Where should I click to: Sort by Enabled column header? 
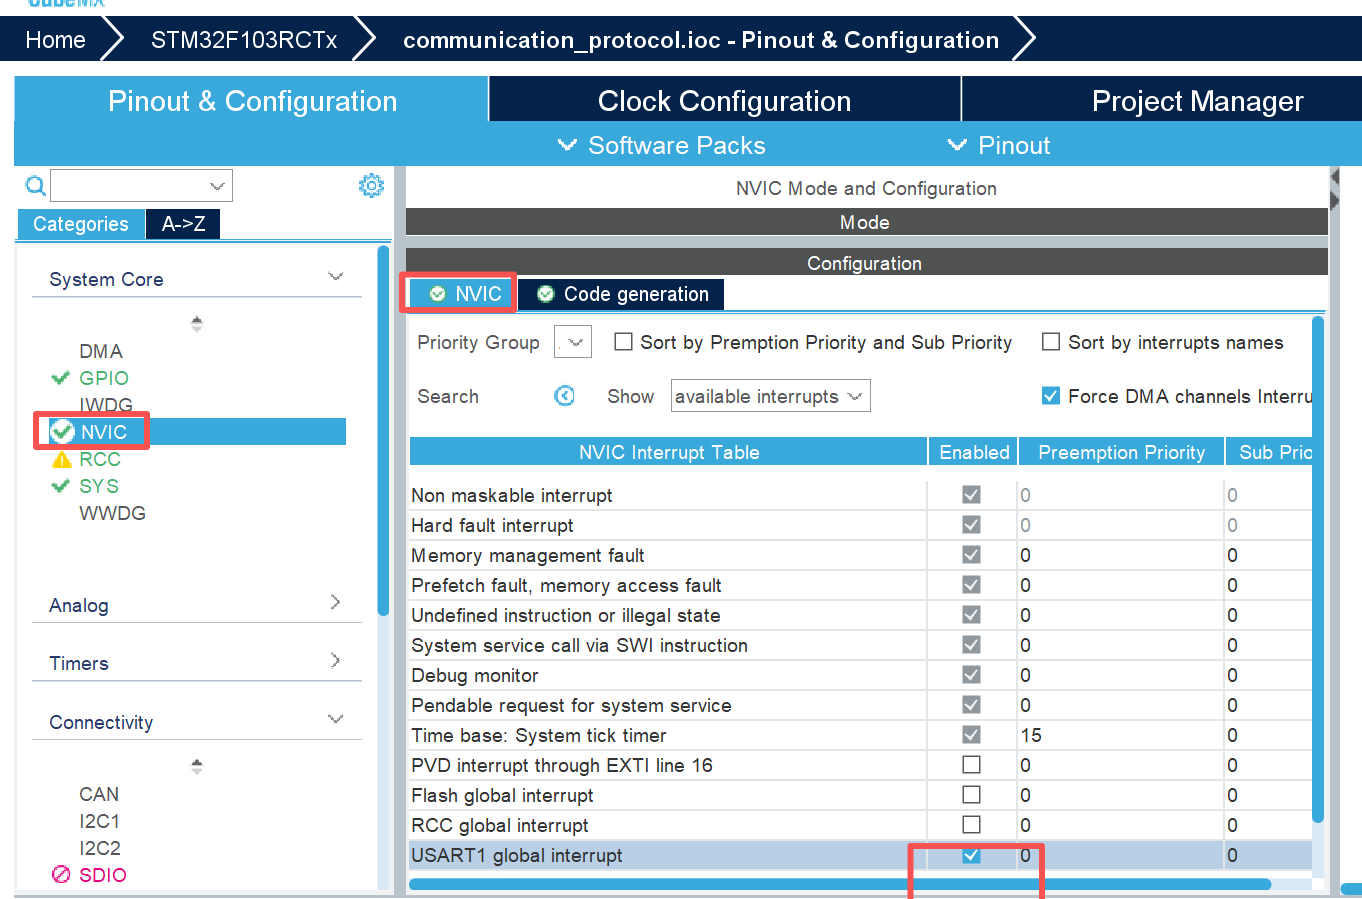click(x=974, y=452)
